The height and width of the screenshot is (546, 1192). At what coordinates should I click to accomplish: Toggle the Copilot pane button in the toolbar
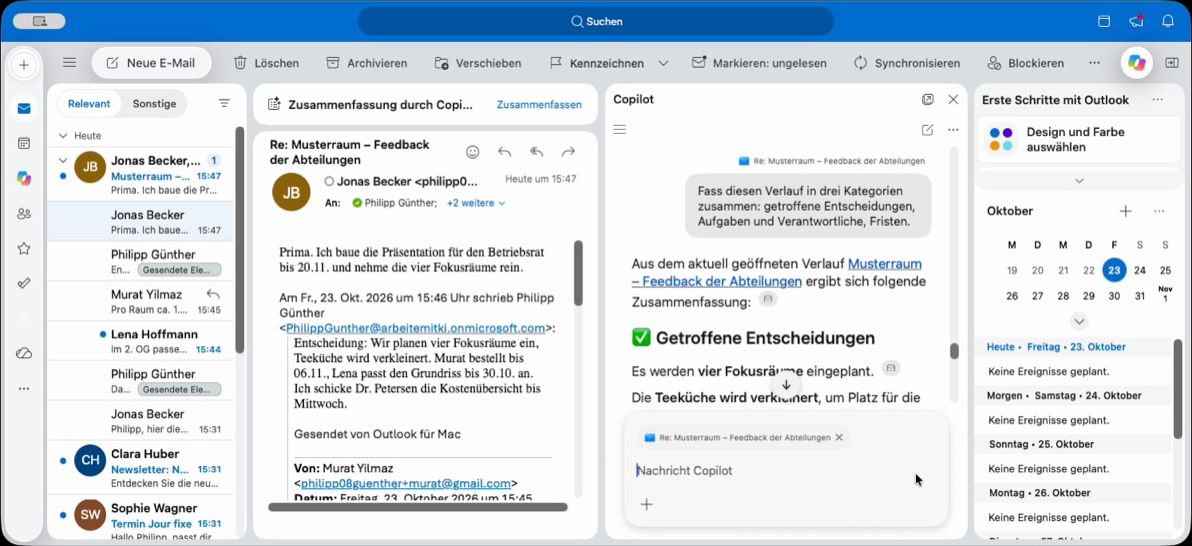click(1137, 63)
